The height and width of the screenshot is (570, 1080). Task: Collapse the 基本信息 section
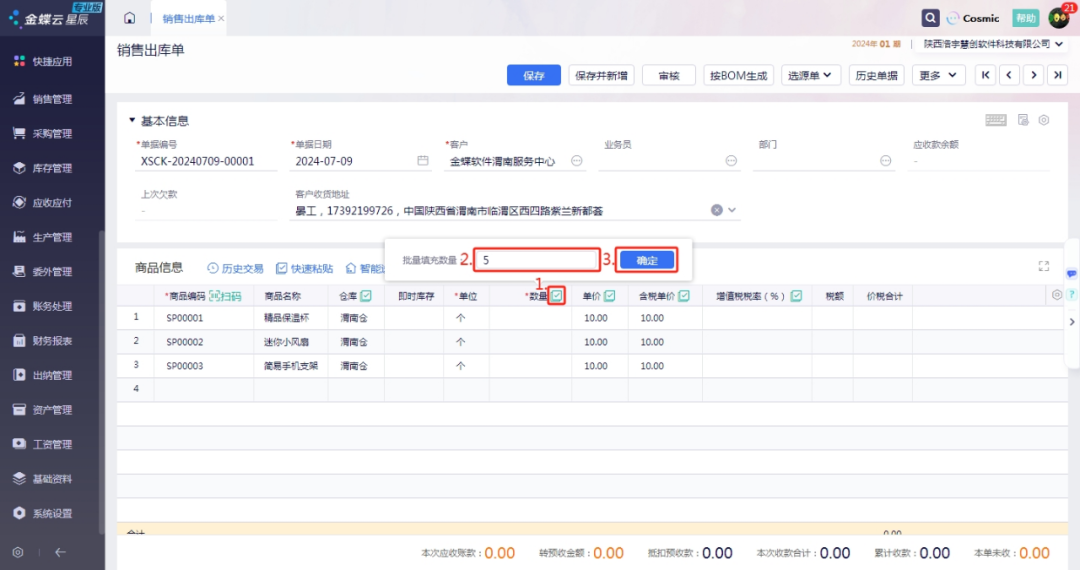click(132, 121)
